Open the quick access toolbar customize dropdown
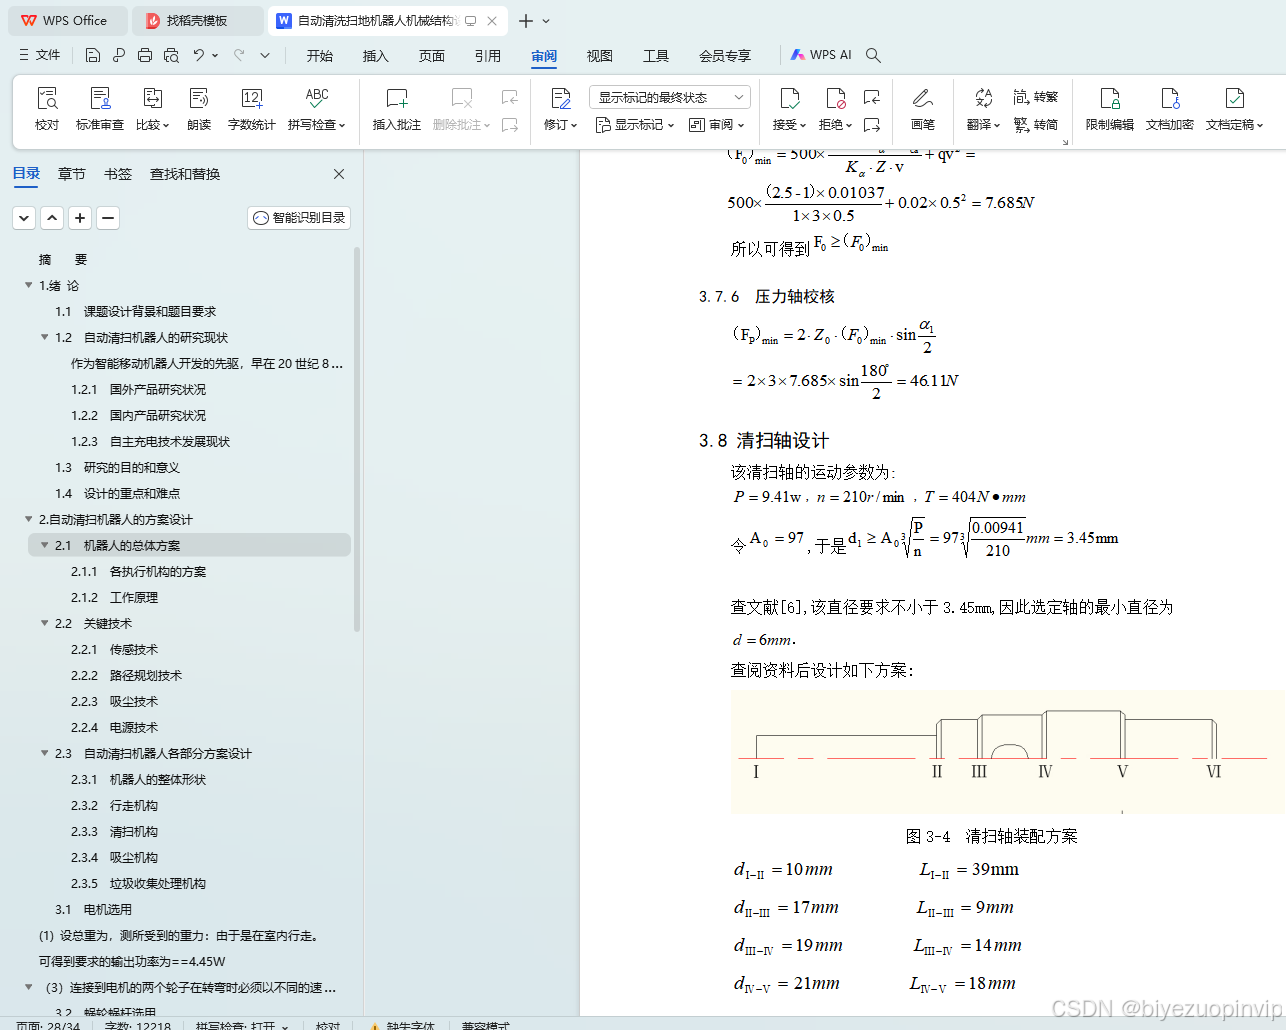 pos(265,55)
